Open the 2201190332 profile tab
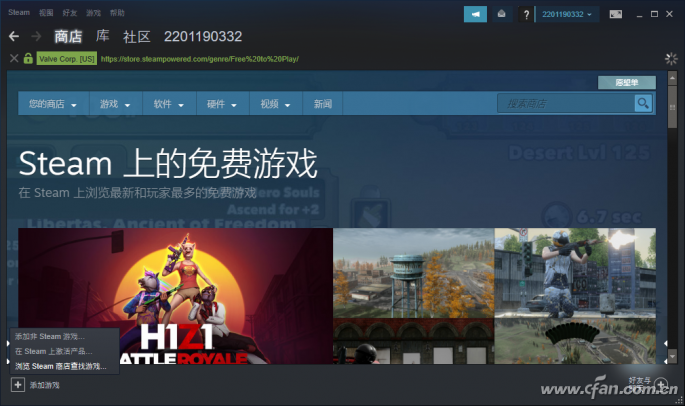 pyautogui.click(x=203, y=36)
